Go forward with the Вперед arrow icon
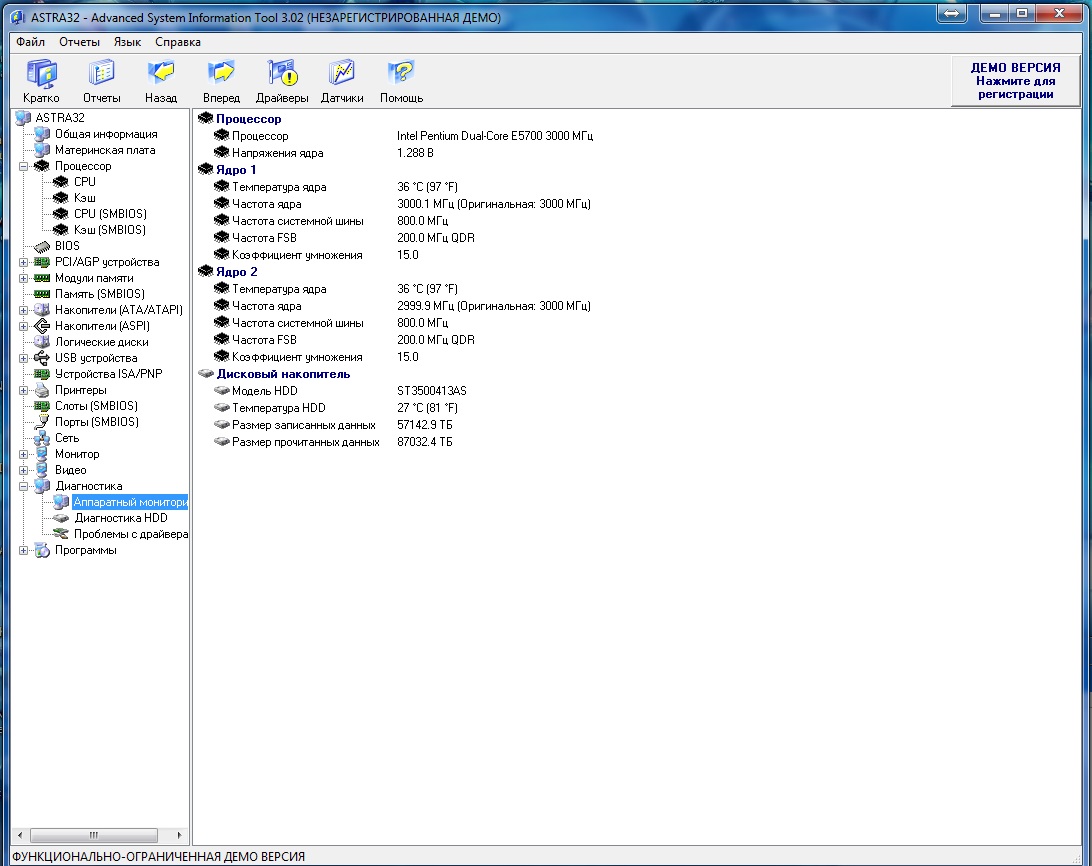 pos(221,74)
